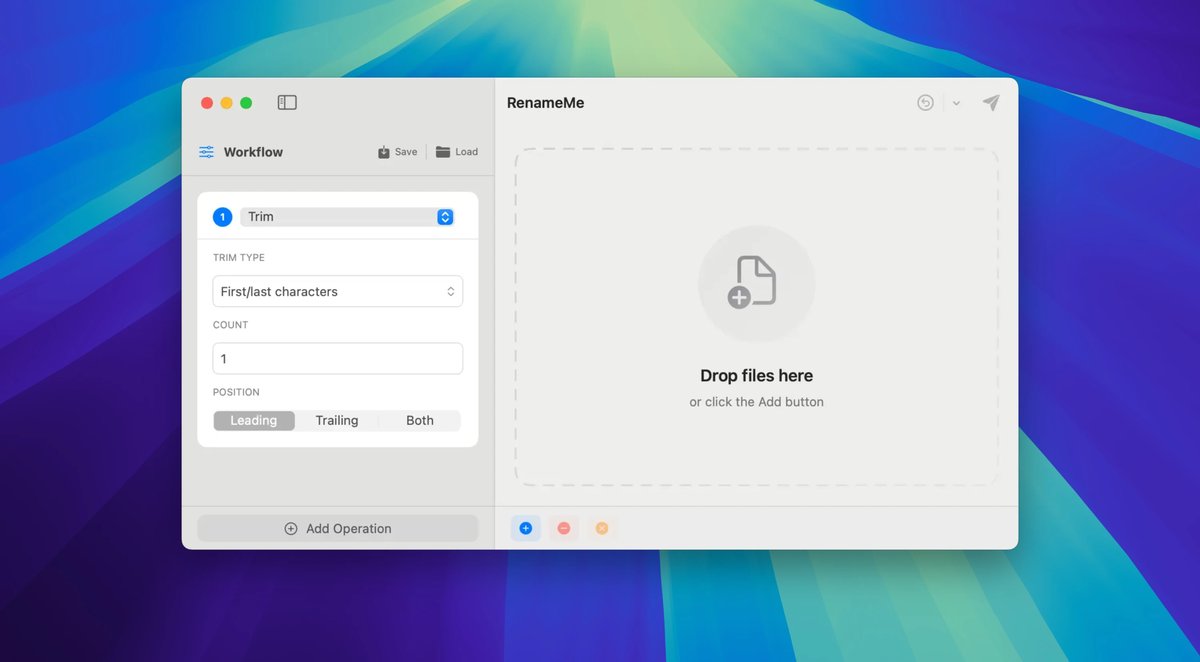Save the current workflow

point(398,152)
